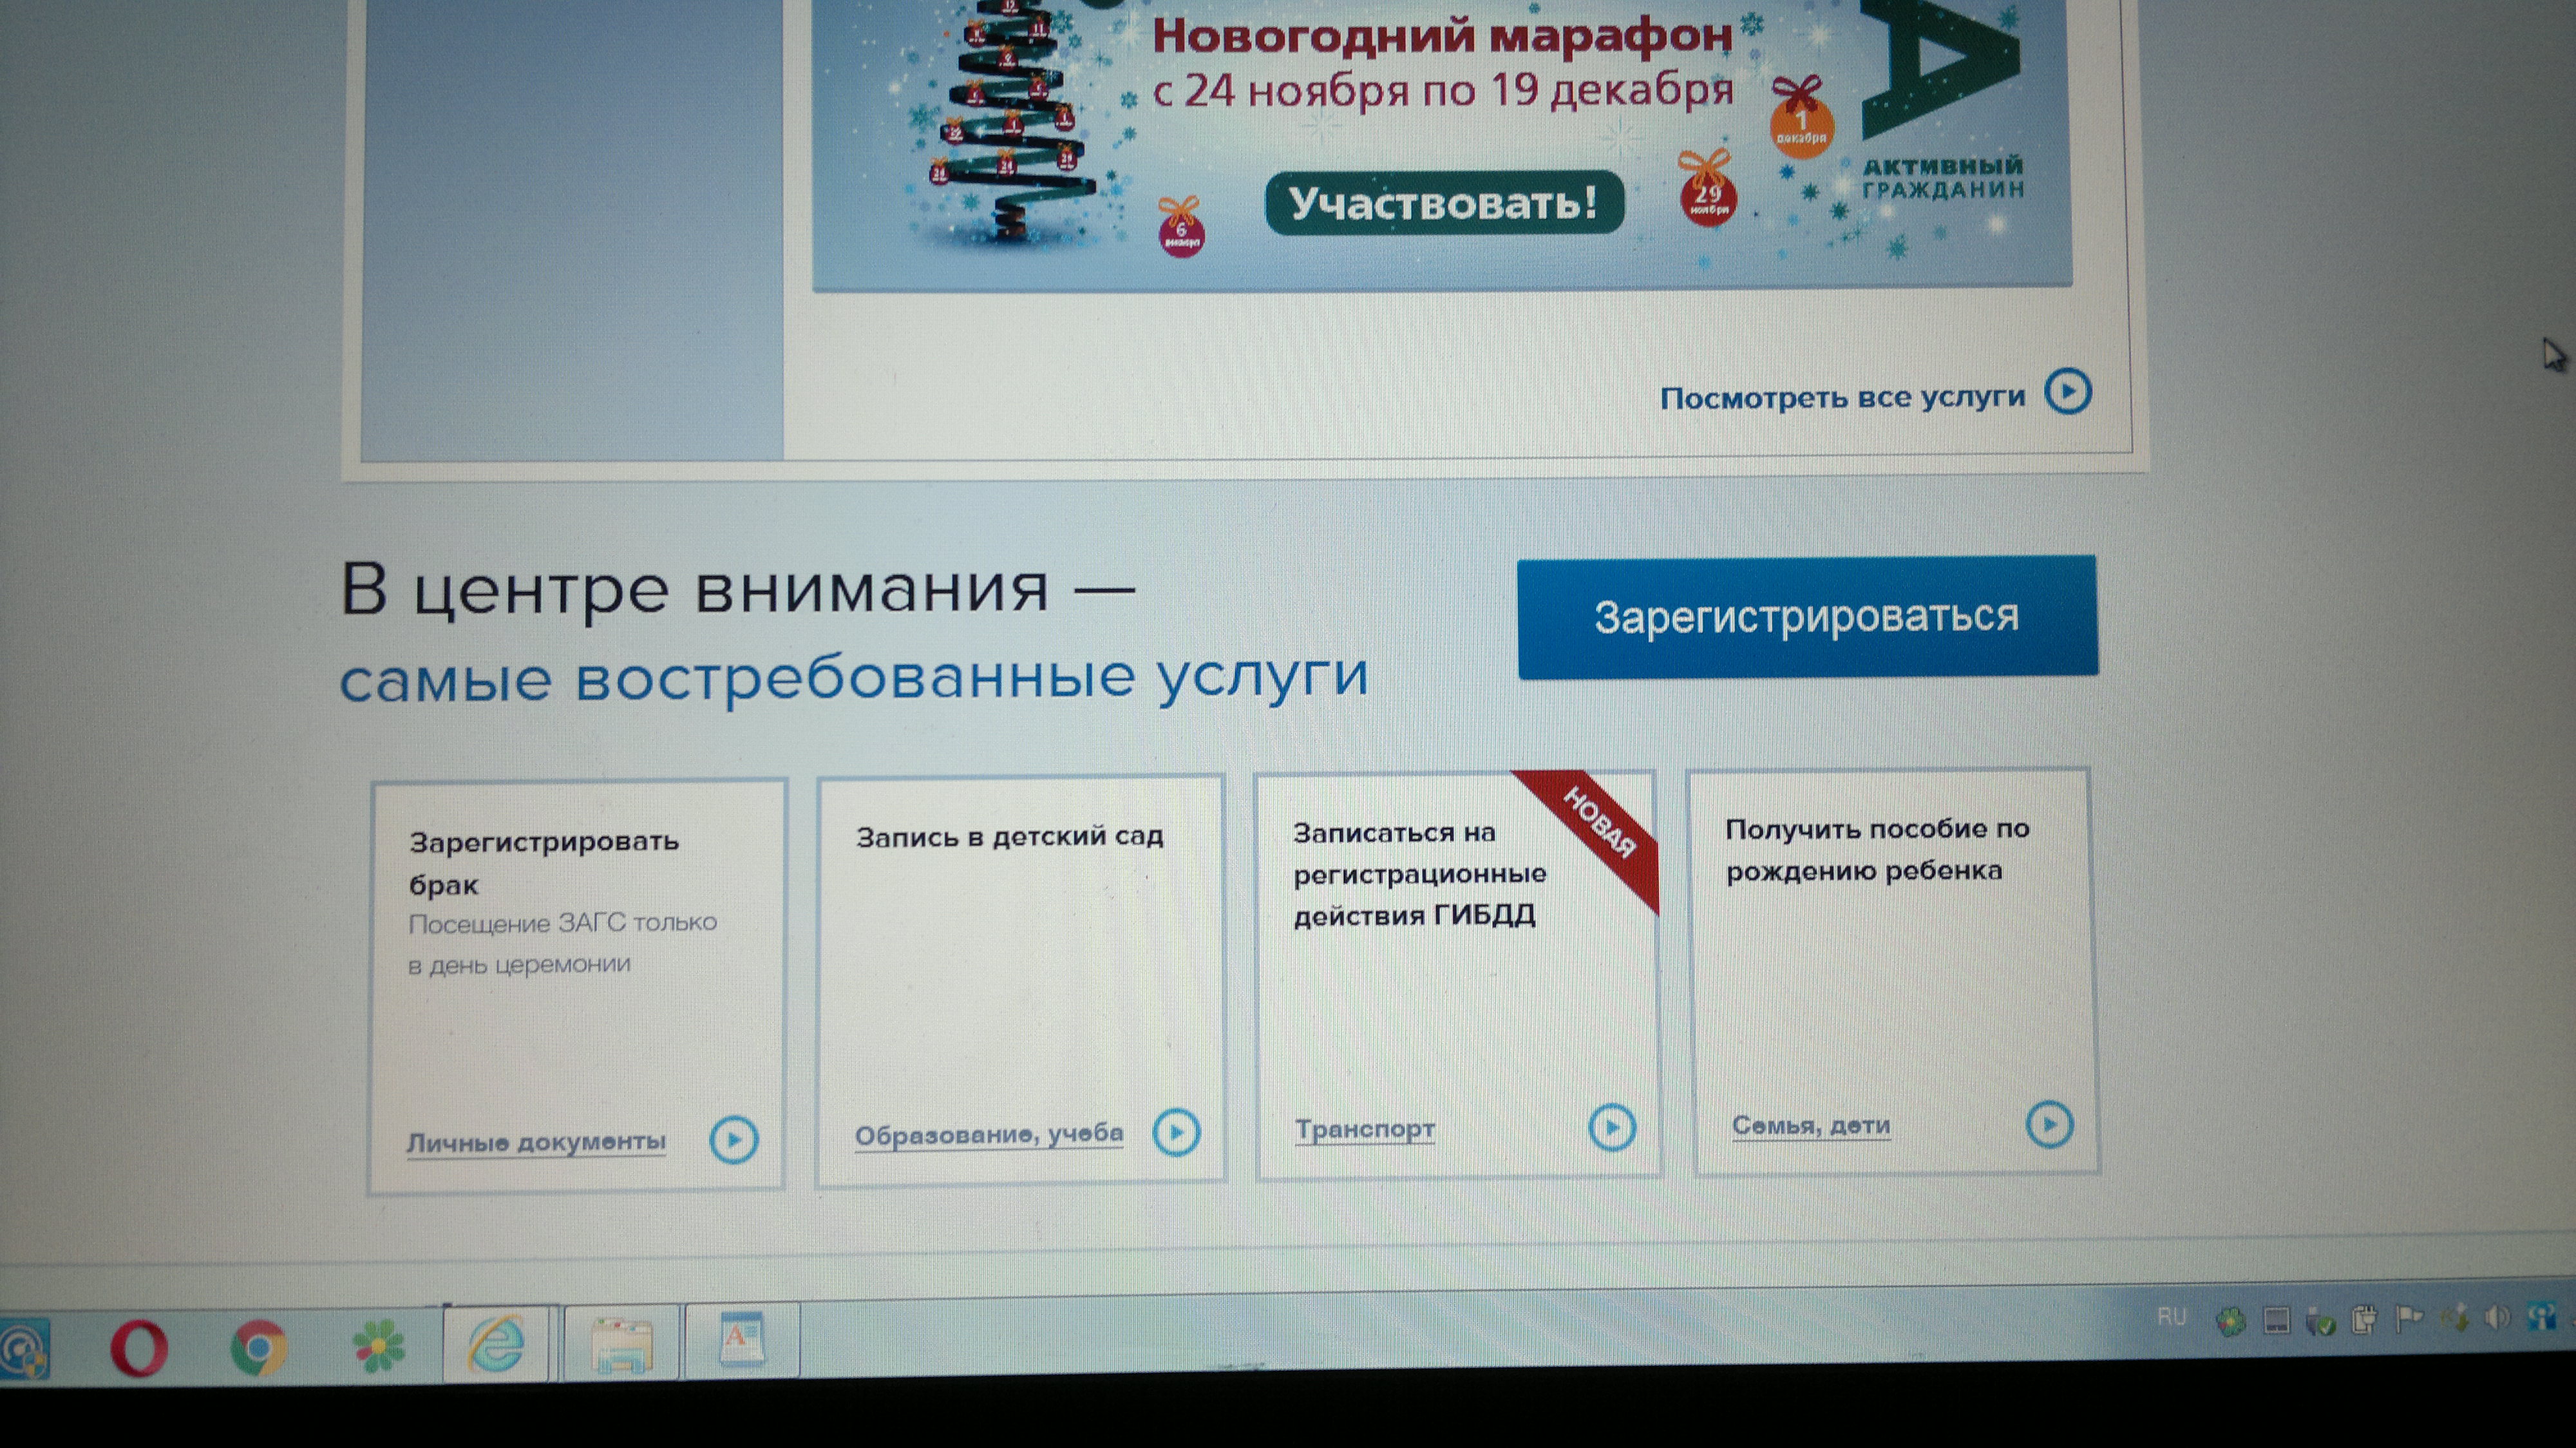Switch to Internet Explorer taskbar window

click(497, 1344)
